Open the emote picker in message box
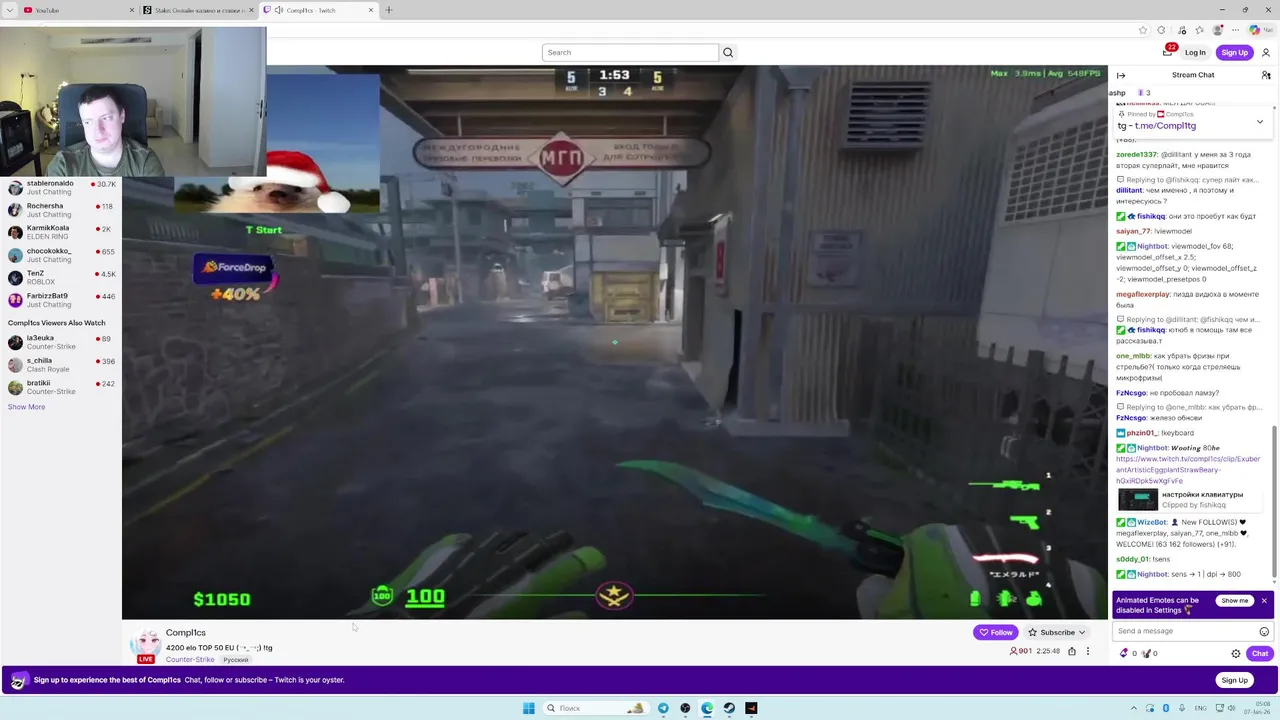Viewport: 1280px width, 720px height. tap(1264, 631)
